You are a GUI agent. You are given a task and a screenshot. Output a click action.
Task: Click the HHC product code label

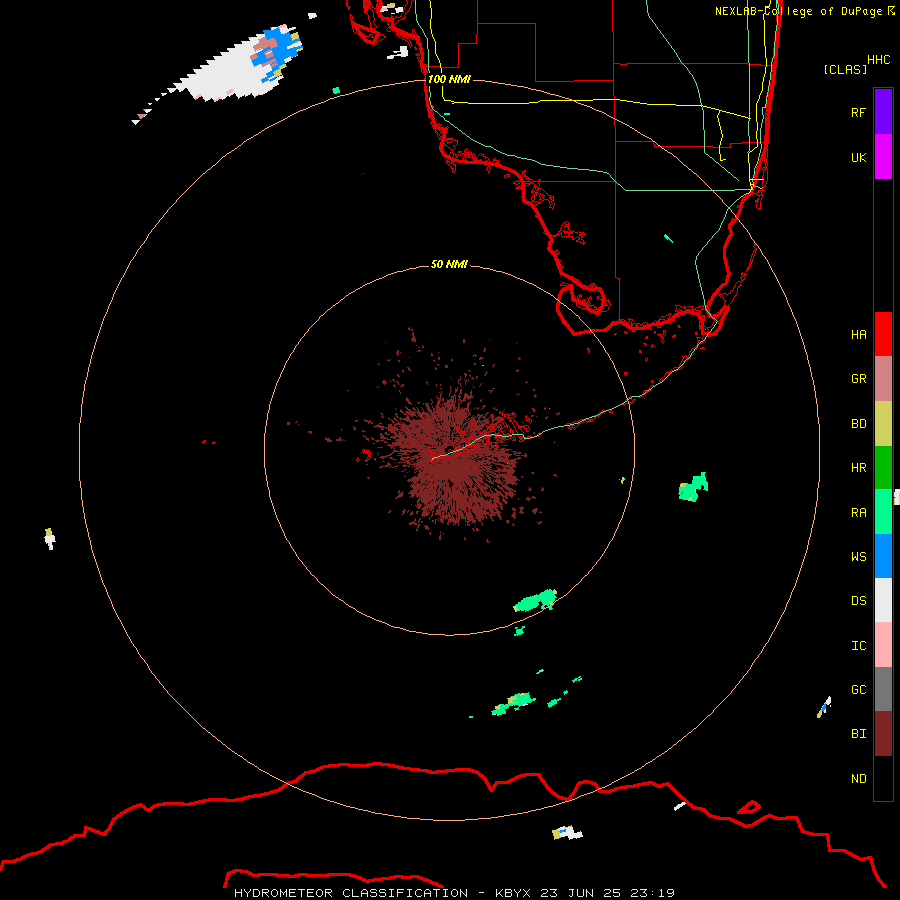[x=878, y=60]
